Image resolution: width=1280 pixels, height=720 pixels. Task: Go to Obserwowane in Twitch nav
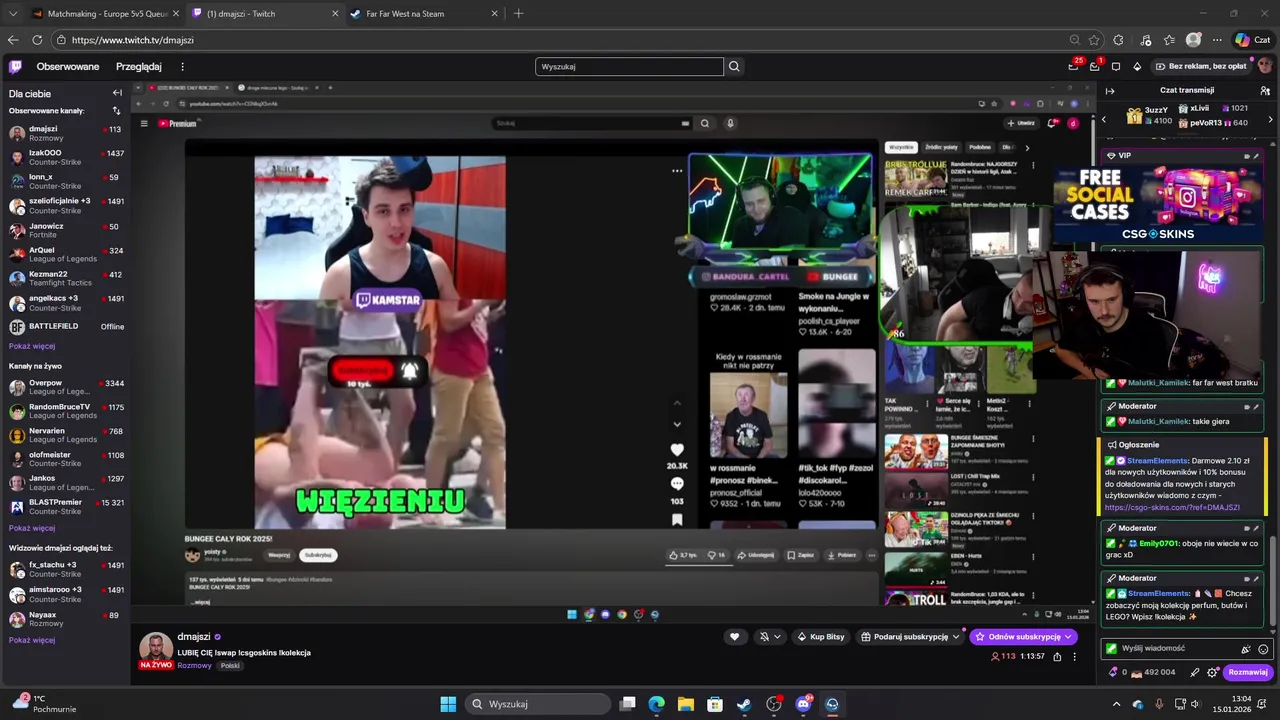click(x=68, y=67)
